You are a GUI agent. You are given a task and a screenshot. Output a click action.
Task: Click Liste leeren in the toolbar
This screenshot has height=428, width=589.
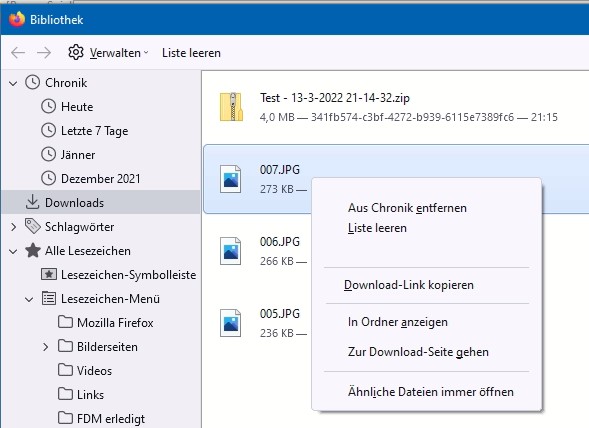191,53
